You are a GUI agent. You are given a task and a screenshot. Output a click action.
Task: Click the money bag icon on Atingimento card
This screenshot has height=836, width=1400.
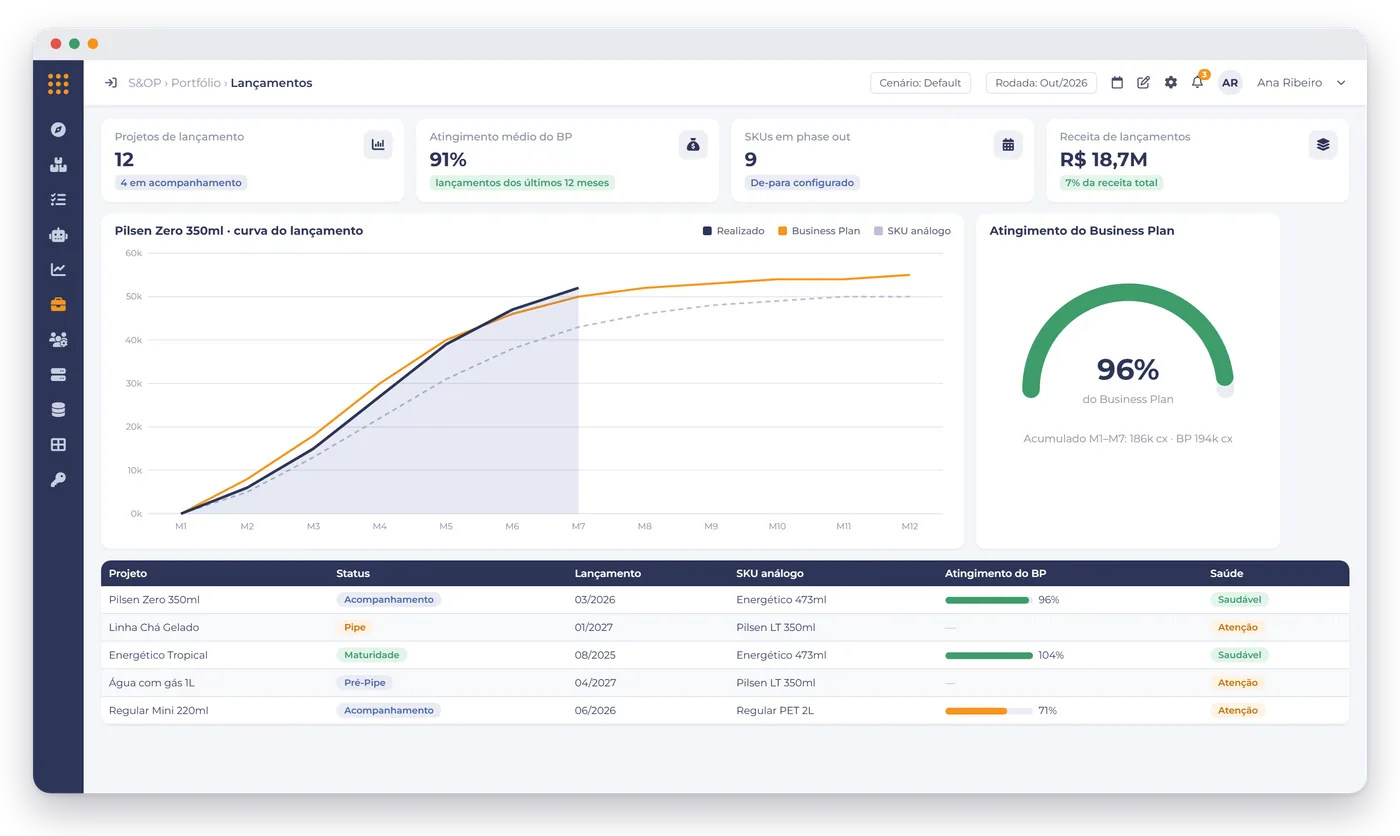693,145
